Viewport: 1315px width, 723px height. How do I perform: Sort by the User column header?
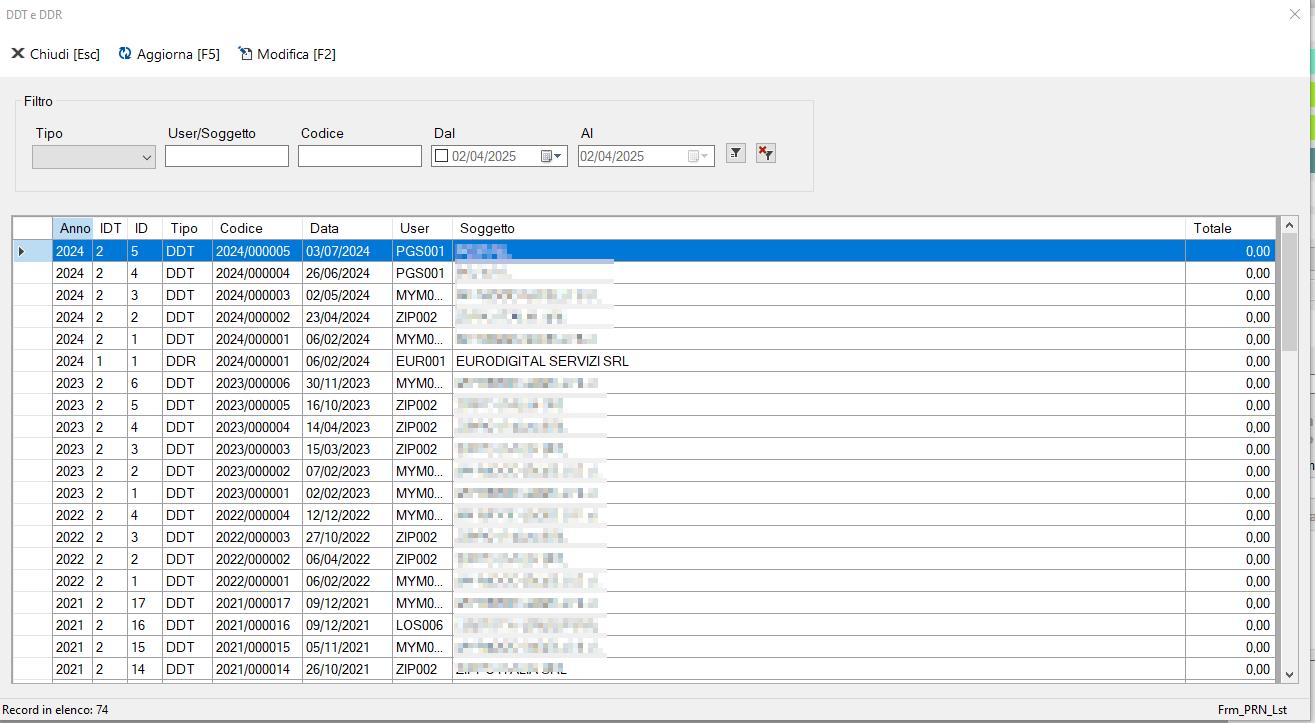click(422, 228)
